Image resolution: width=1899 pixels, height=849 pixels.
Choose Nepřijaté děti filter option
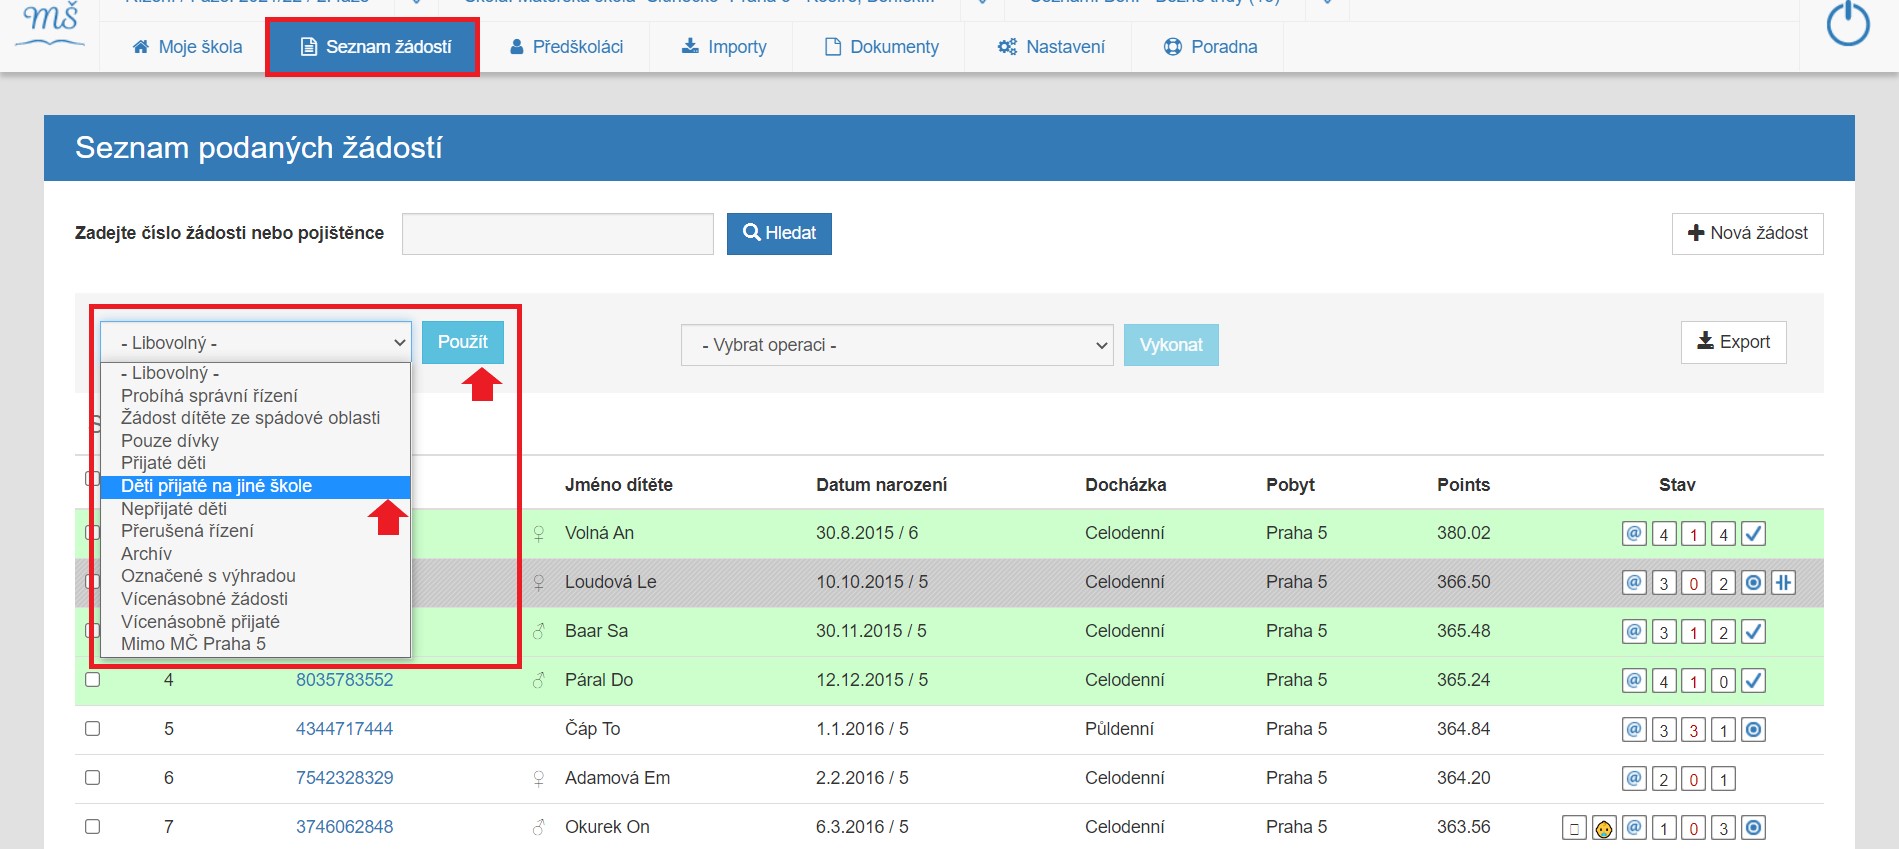[x=255, y=509]
